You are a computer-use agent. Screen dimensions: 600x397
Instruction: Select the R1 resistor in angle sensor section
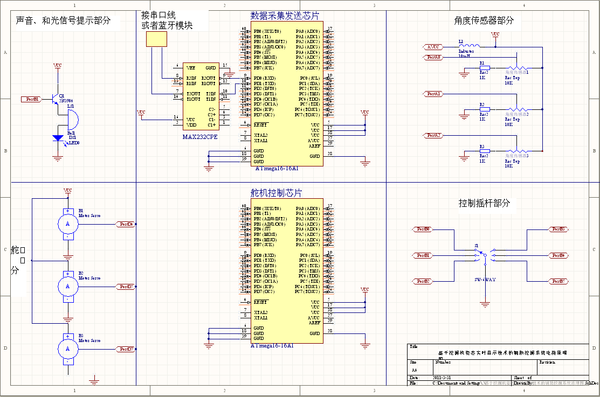tap(484, 68)
